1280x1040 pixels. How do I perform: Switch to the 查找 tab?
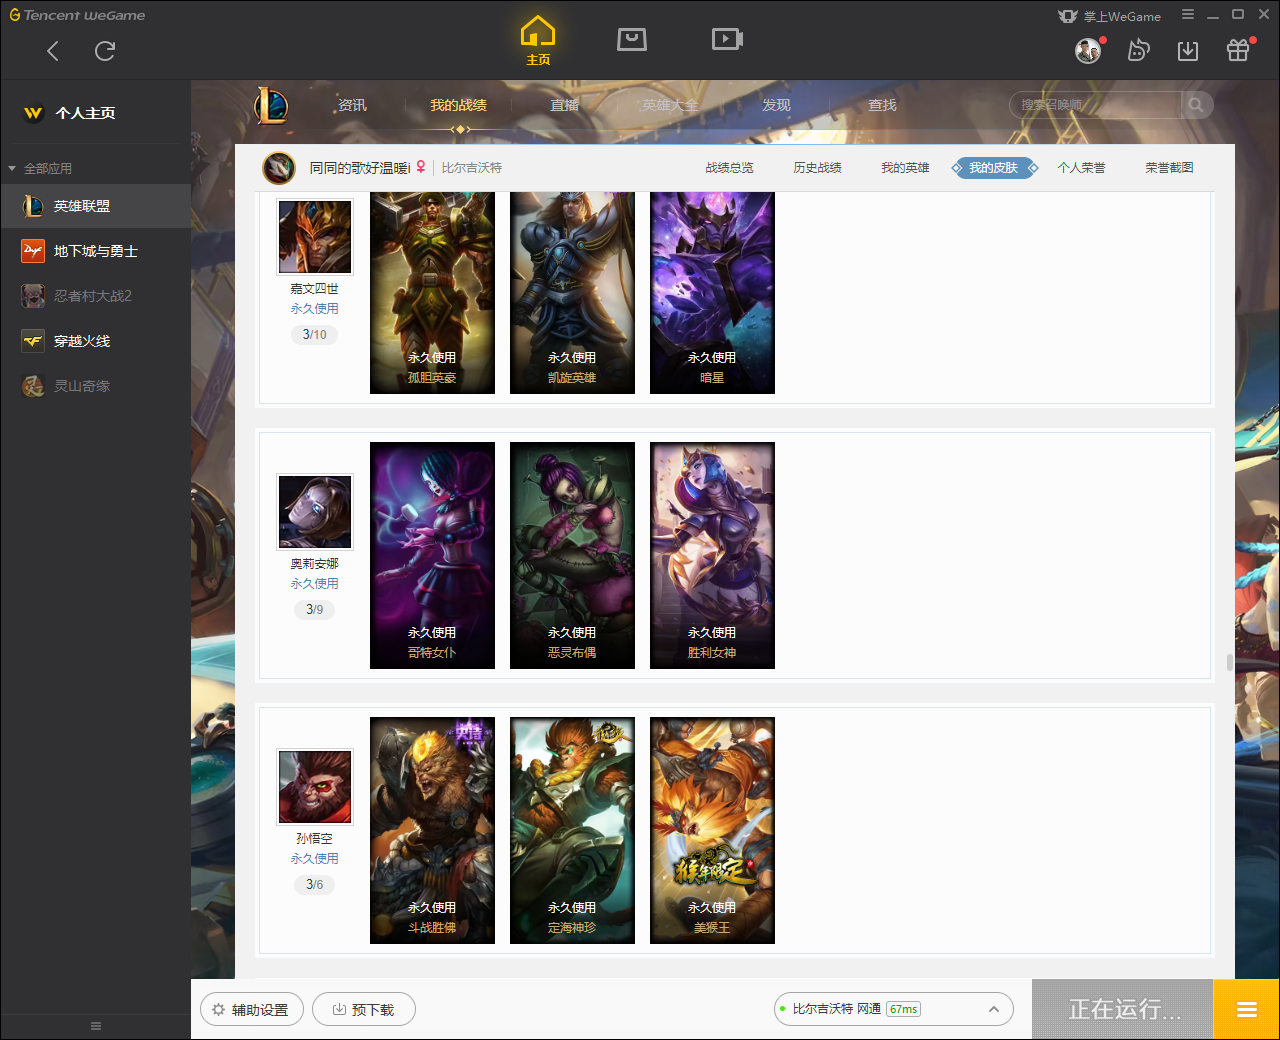[x=882, y=105]
